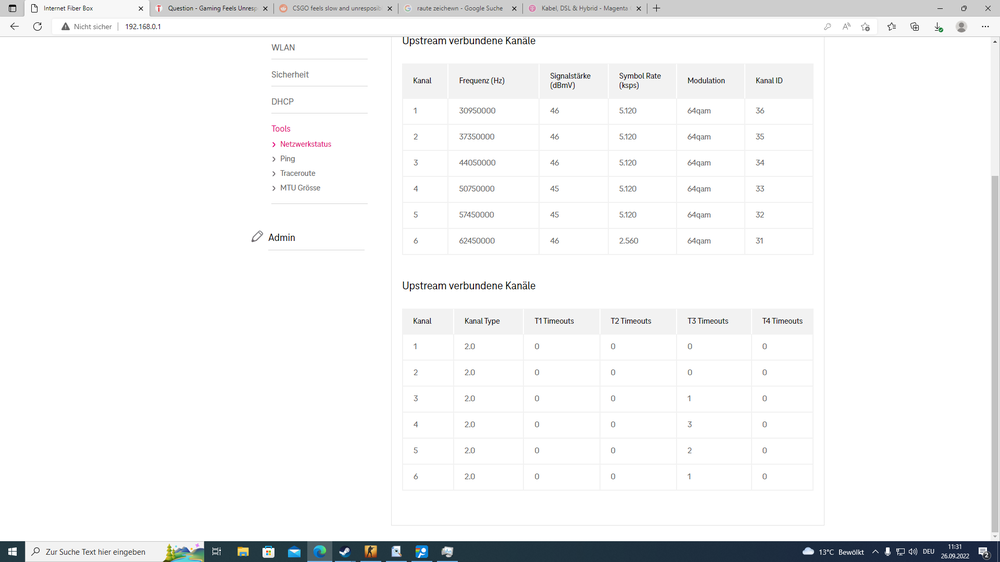Viewport: 1000px width, 562px height.
Task: Click the T4 Timeouts column header
Action: 782,322
